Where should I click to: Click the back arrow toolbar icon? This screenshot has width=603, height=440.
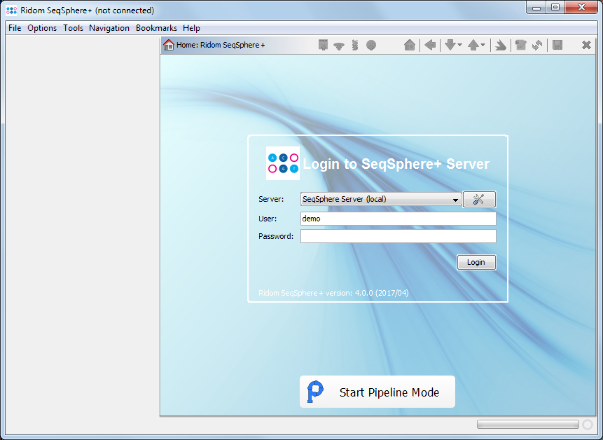tap(430, 45)
